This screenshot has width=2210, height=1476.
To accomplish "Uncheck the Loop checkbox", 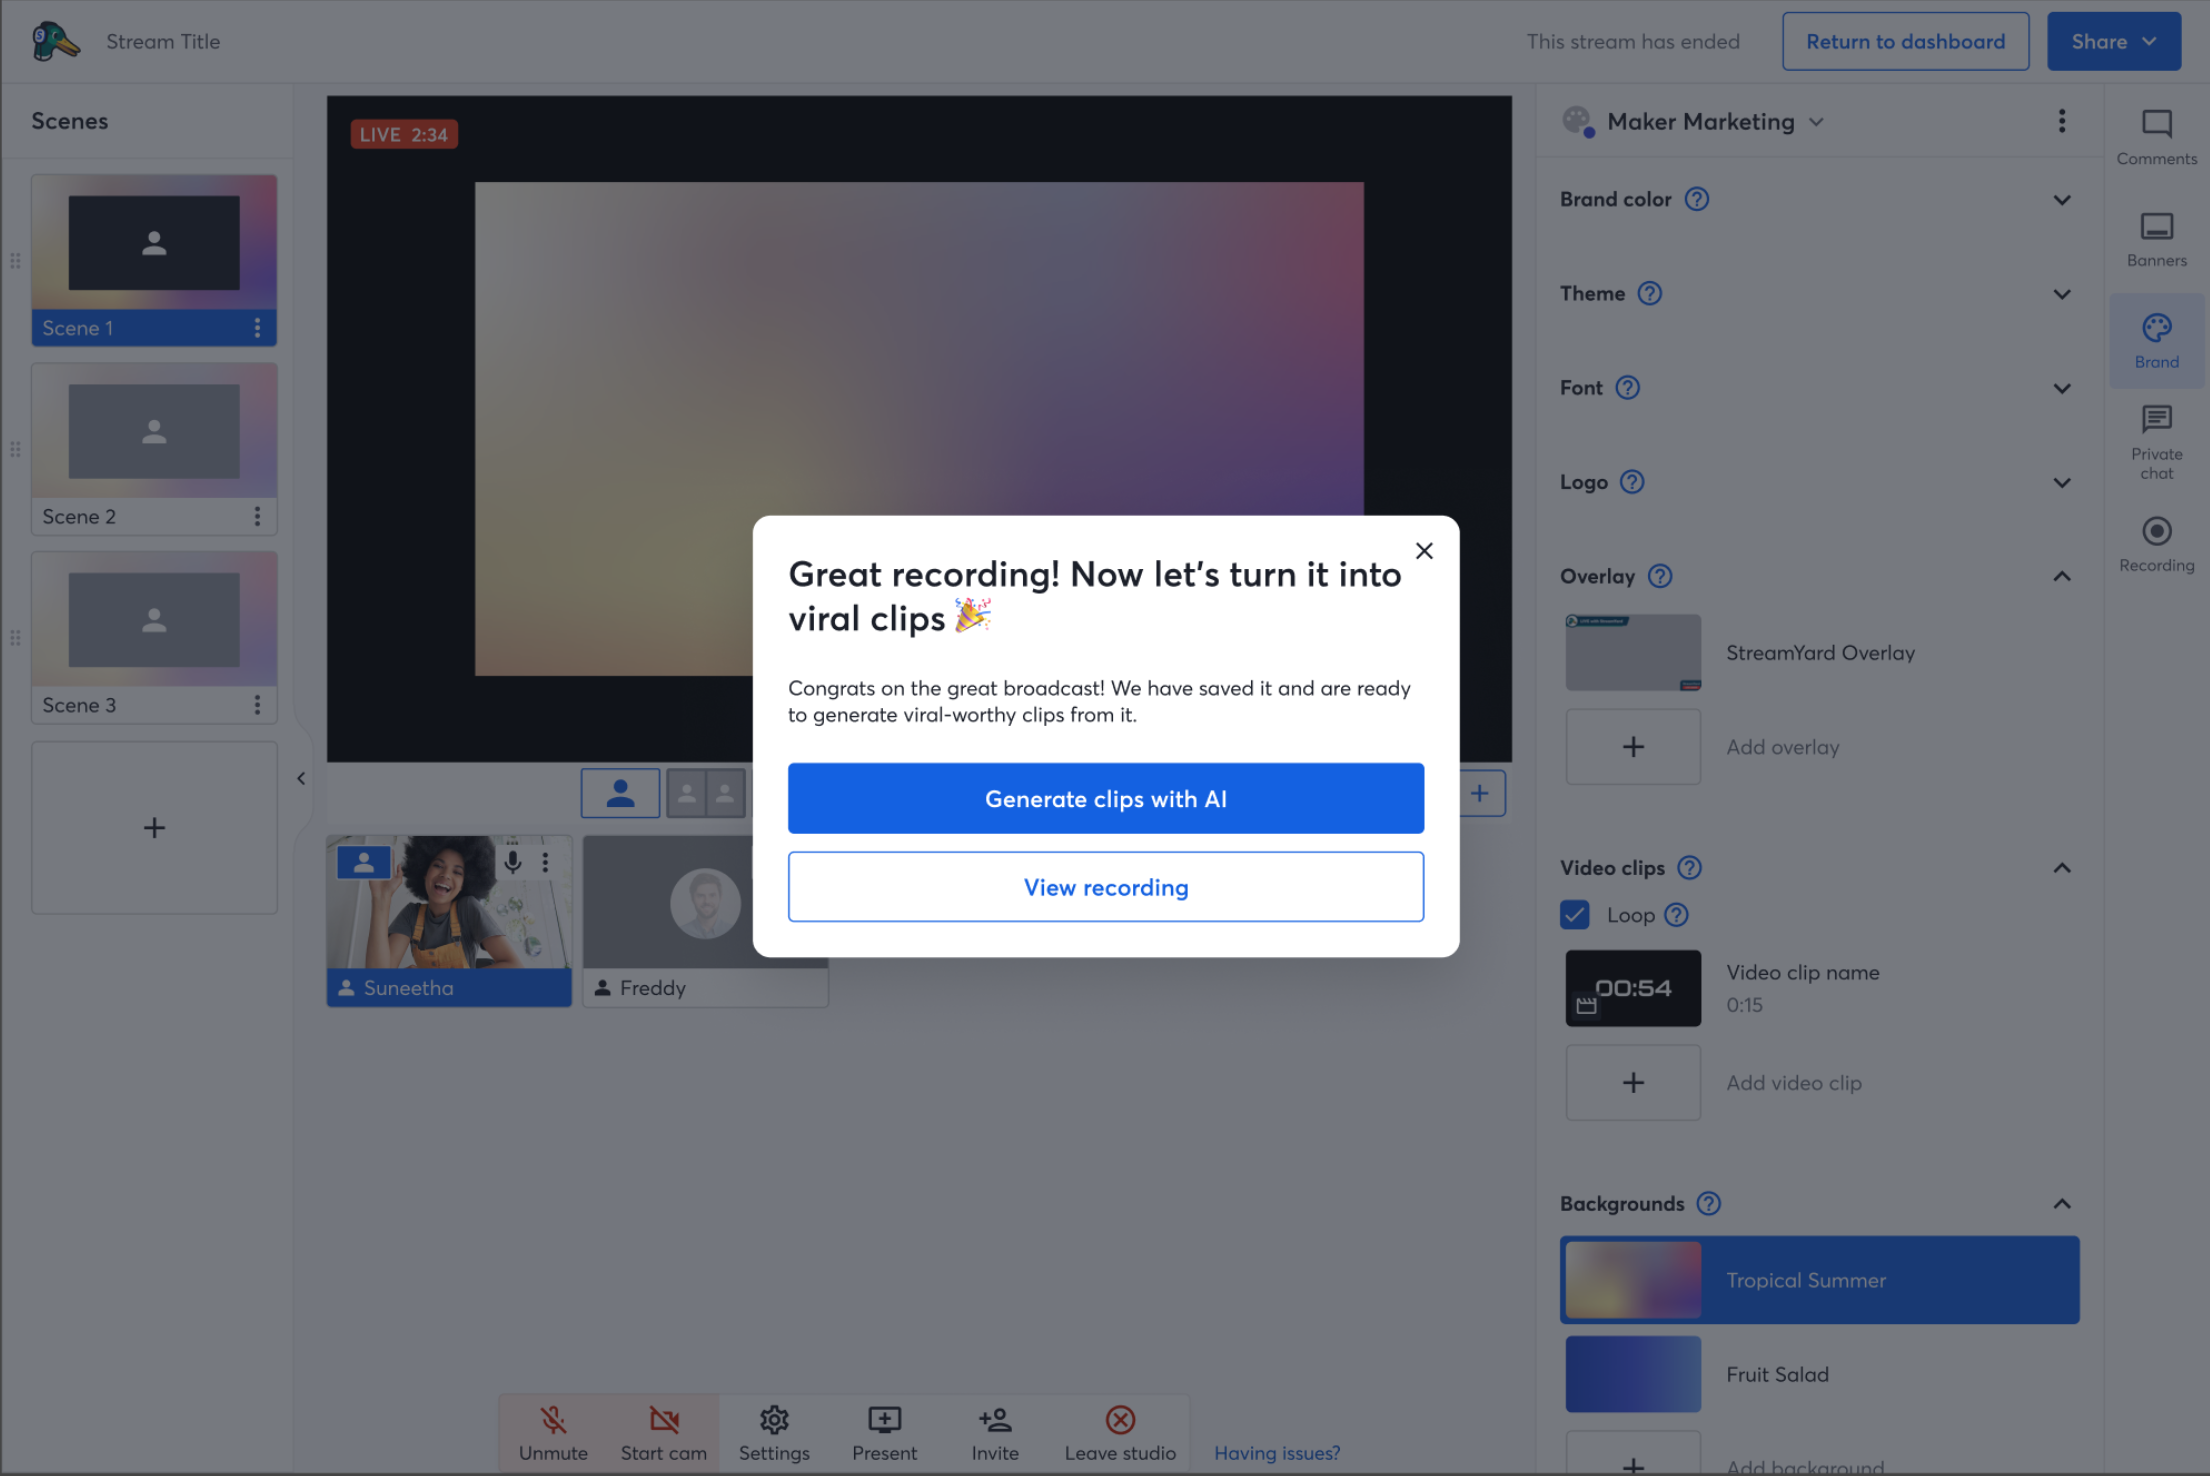I will (x=1574, y=915).
